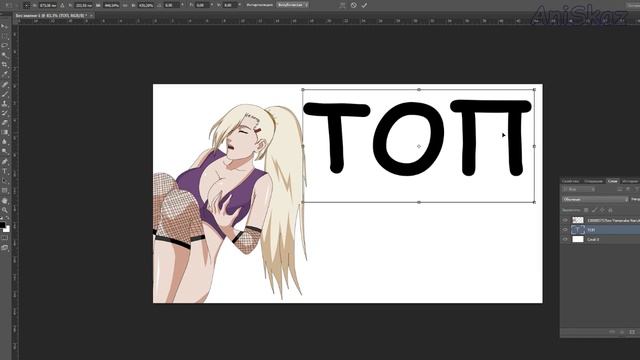Switch to the tab right of Слои
640x360 pixels.
(630, 181)
